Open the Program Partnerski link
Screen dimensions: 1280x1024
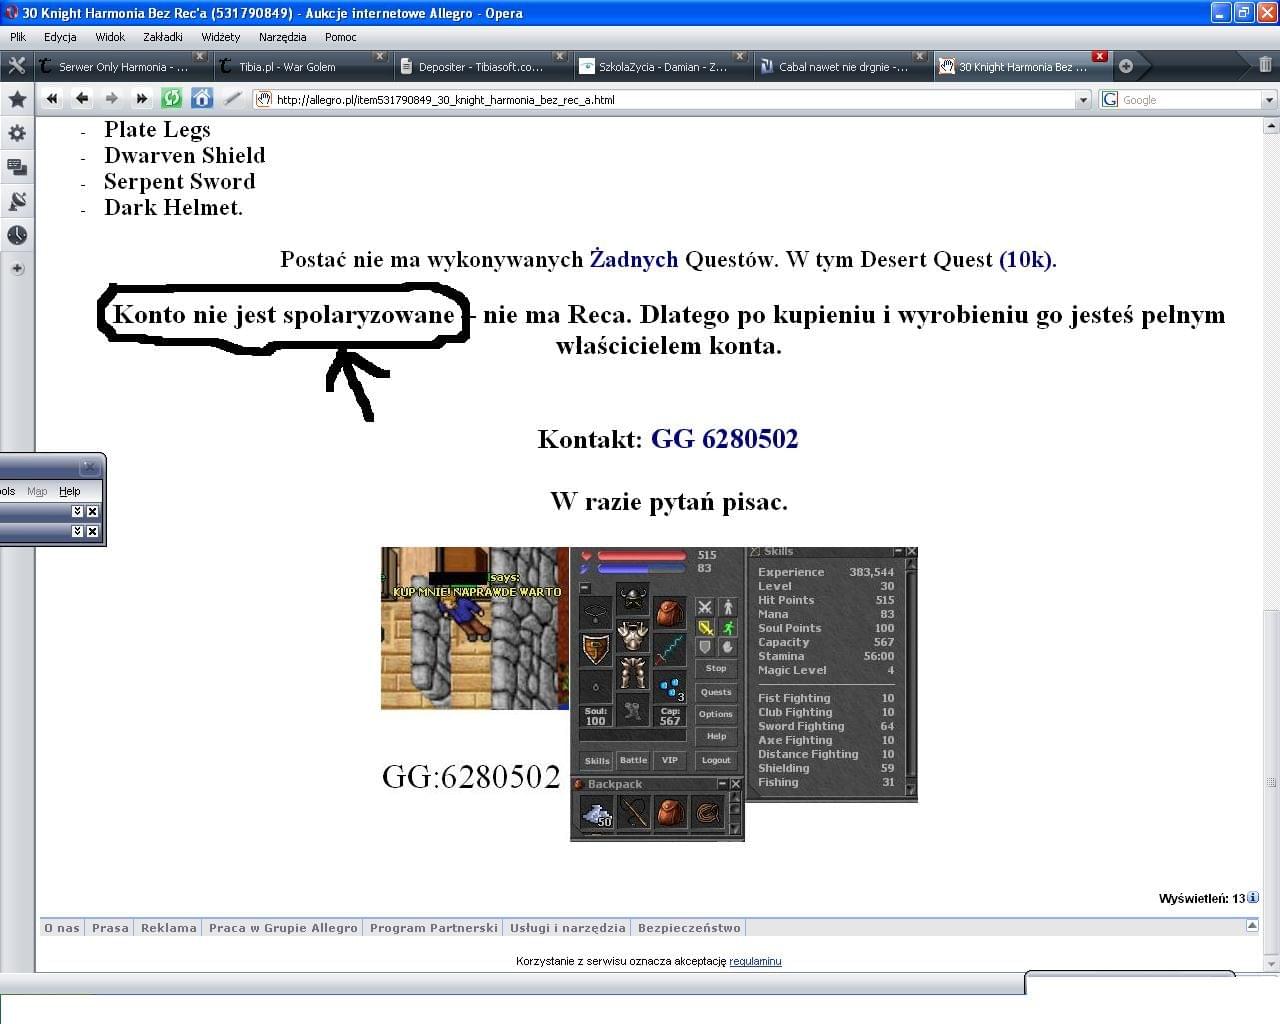[x=433, y=927]
